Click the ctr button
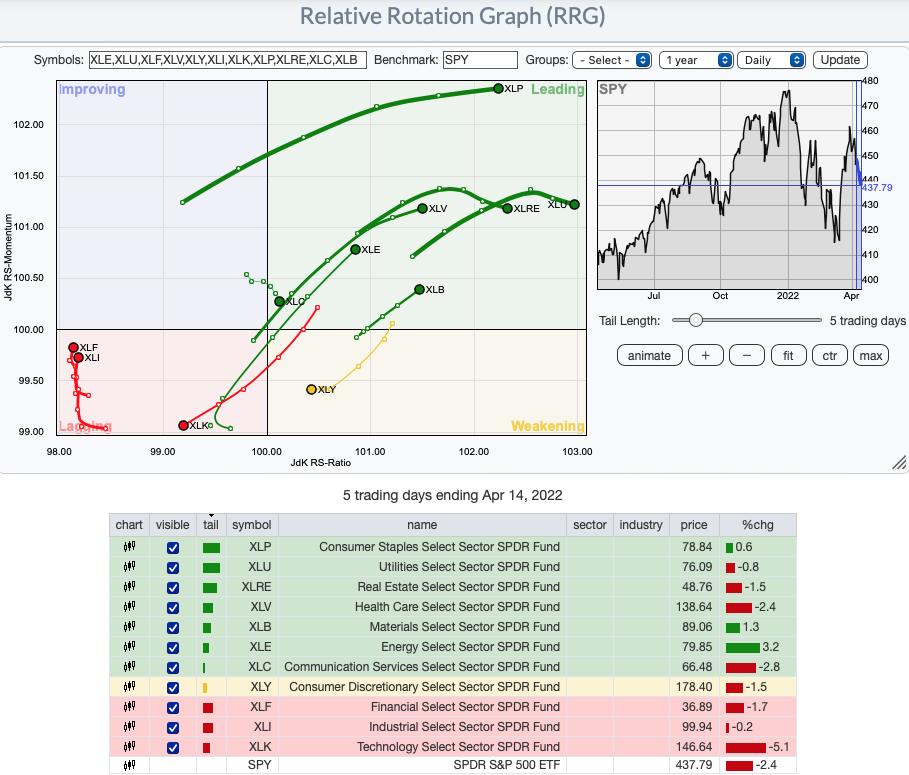The width and height of the screenshot is (909, 775). click(830, 355)
